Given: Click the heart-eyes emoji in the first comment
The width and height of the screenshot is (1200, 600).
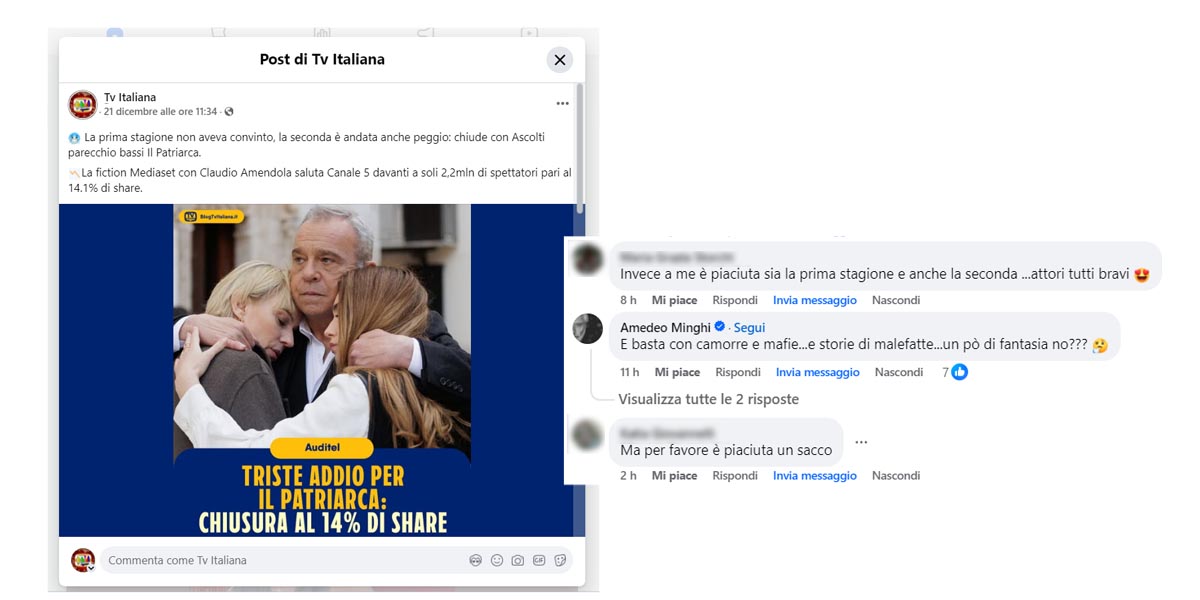Looking at the screenshot, I should coord(1143,273).
